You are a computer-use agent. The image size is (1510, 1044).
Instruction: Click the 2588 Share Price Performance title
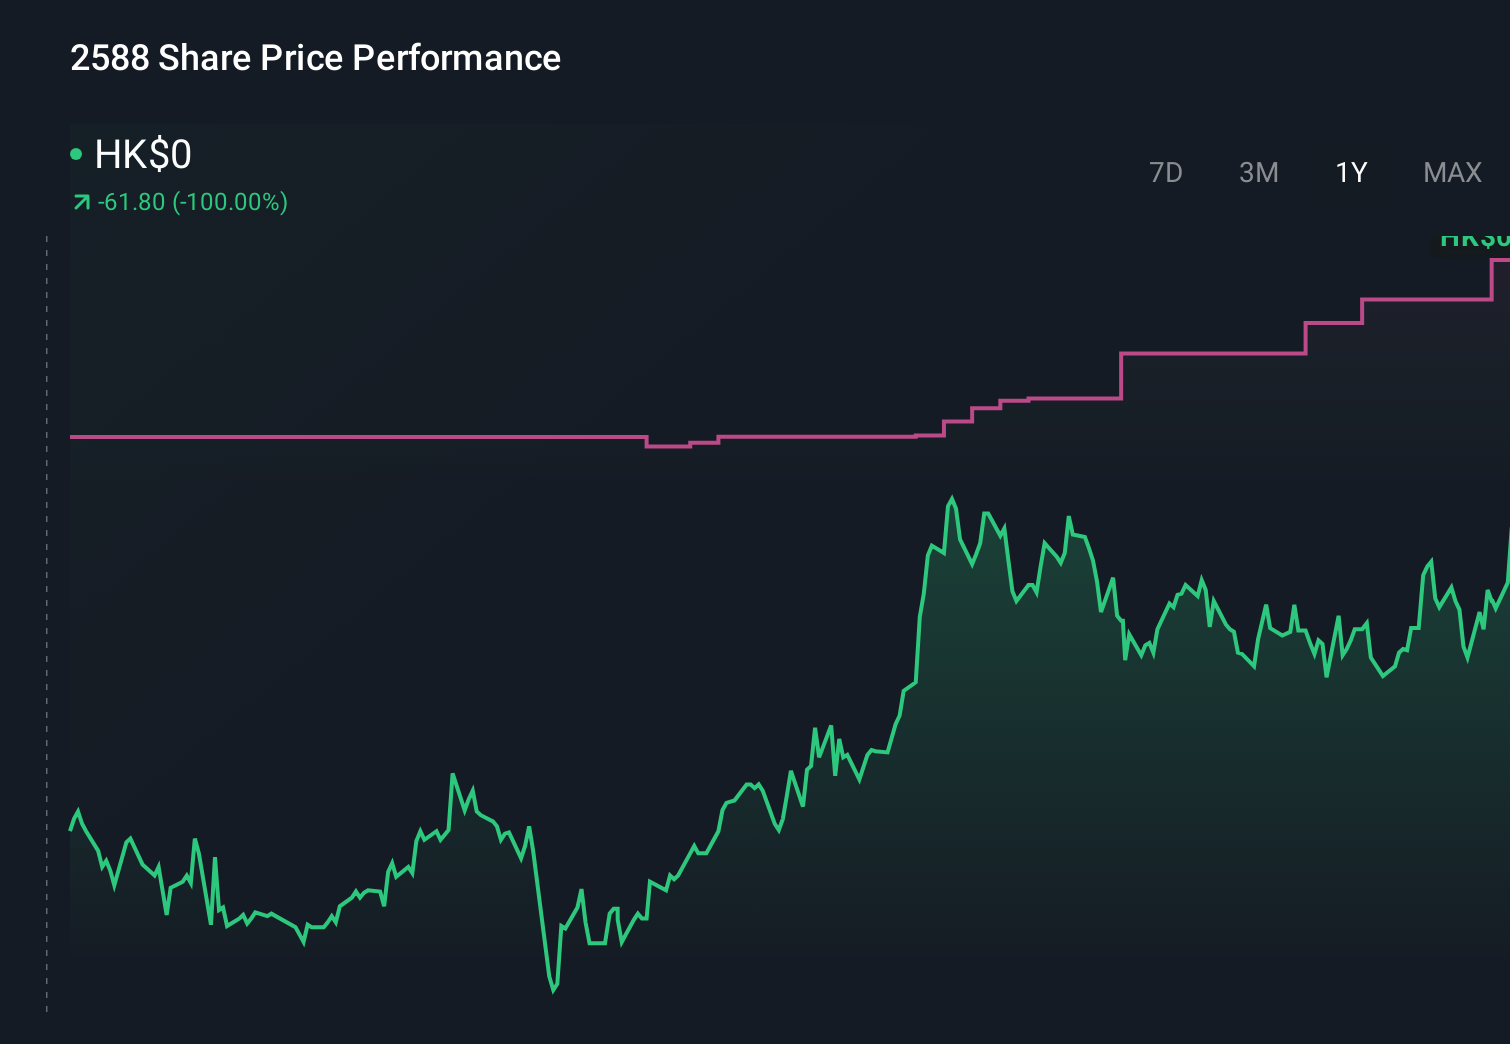[315, 58]
